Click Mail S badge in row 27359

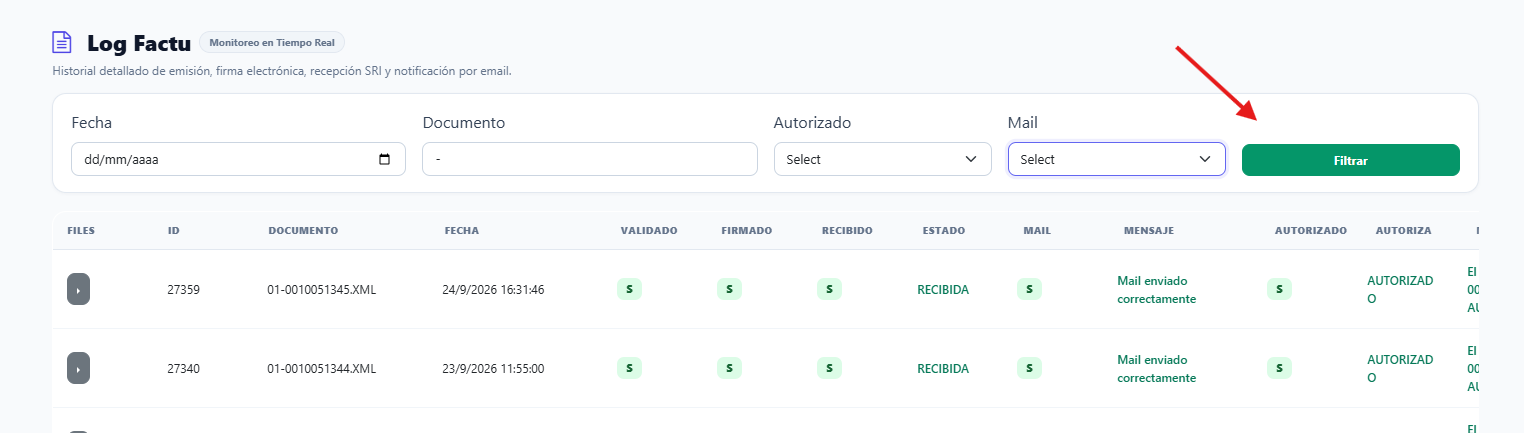[x=1029, y=289]
